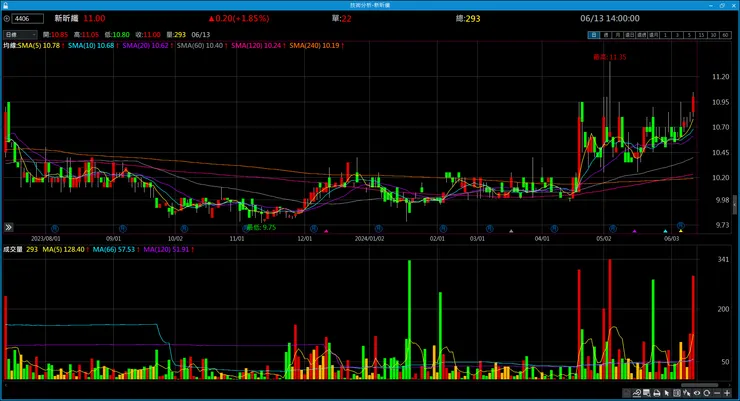Click the MA(5) 128.40 volume label

coord(65,249)
